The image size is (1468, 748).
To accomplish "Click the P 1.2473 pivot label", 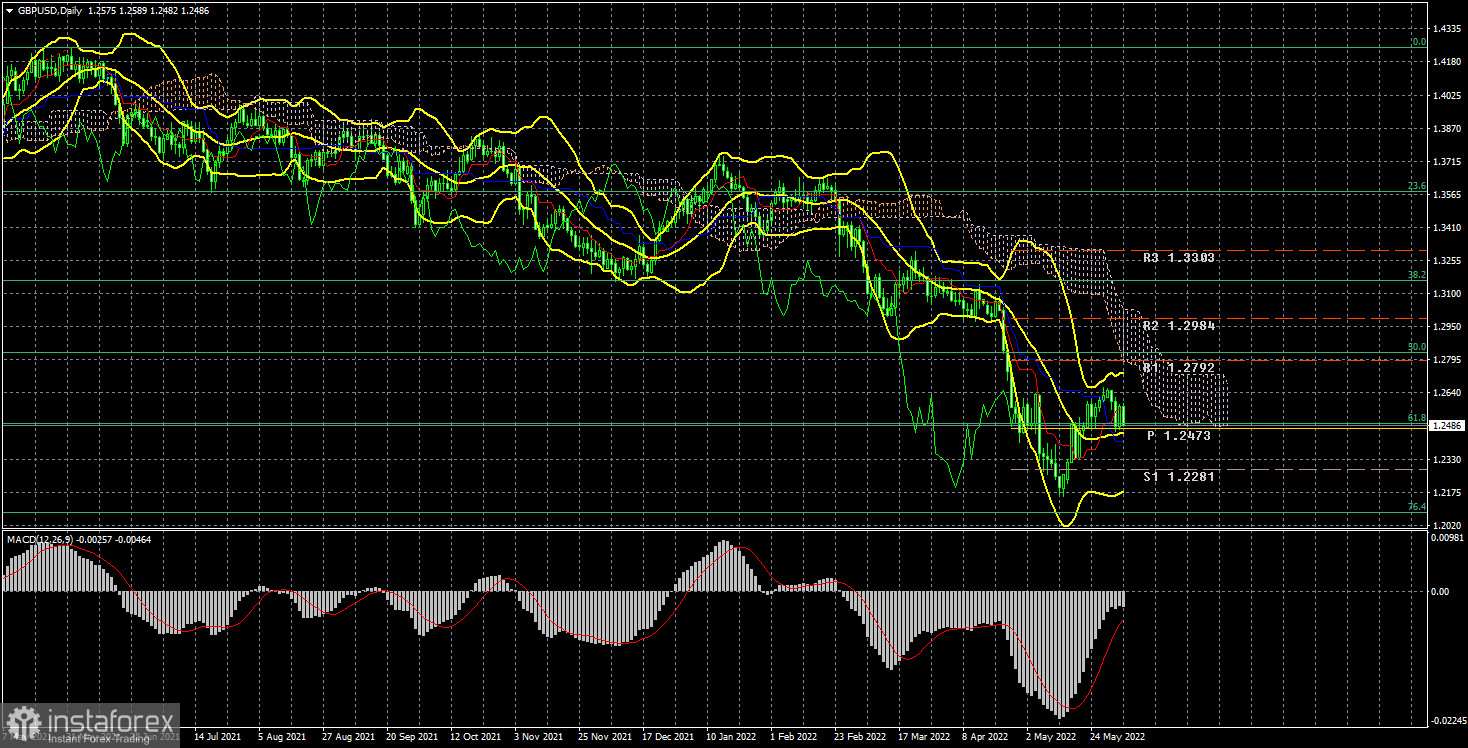I will [x=1179, y=437].
